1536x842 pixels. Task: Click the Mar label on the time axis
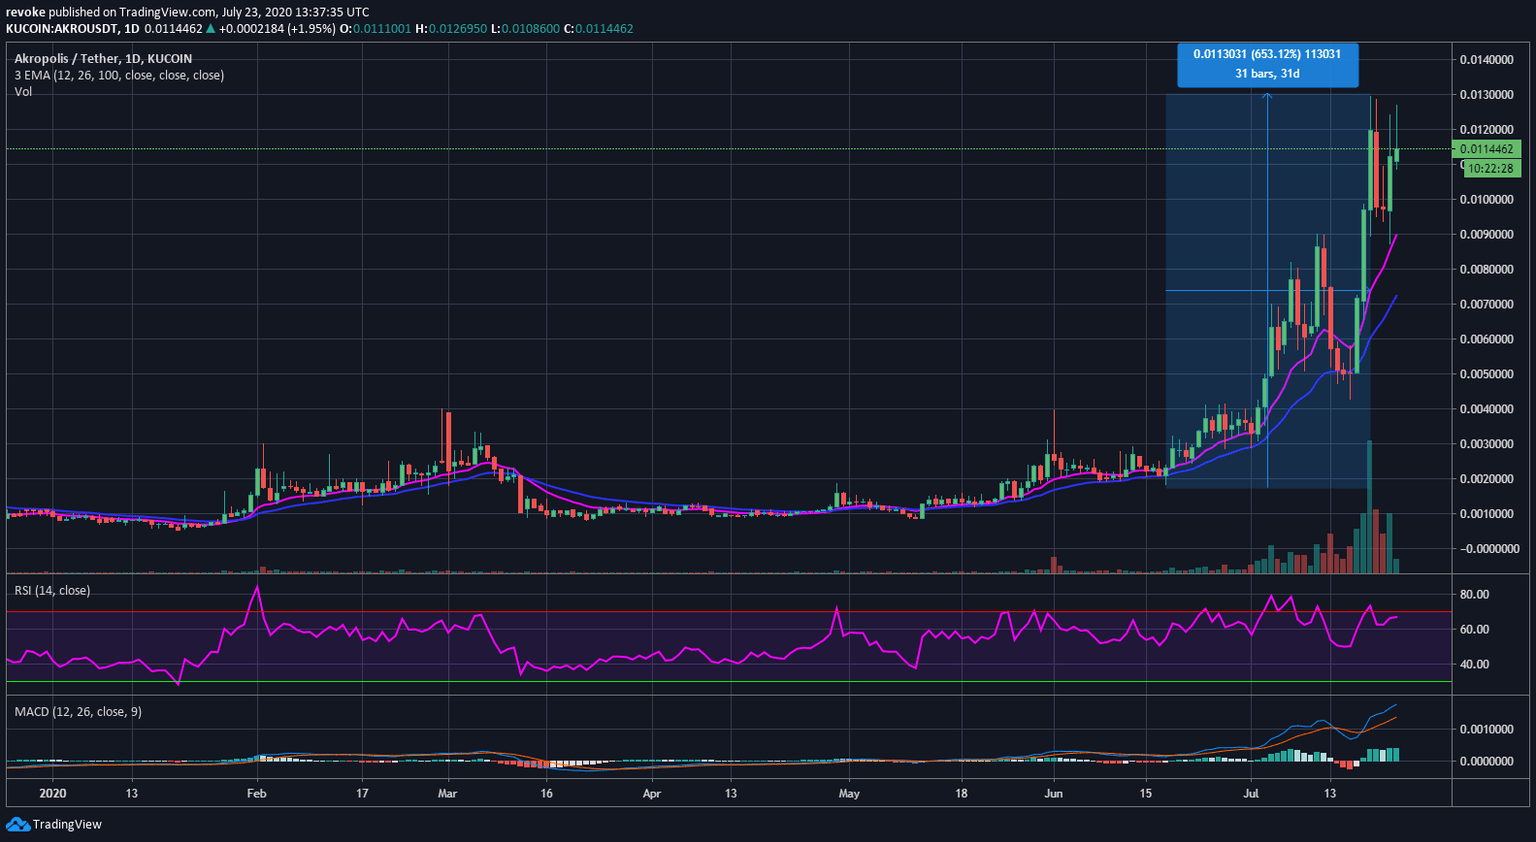click(447, 794)
